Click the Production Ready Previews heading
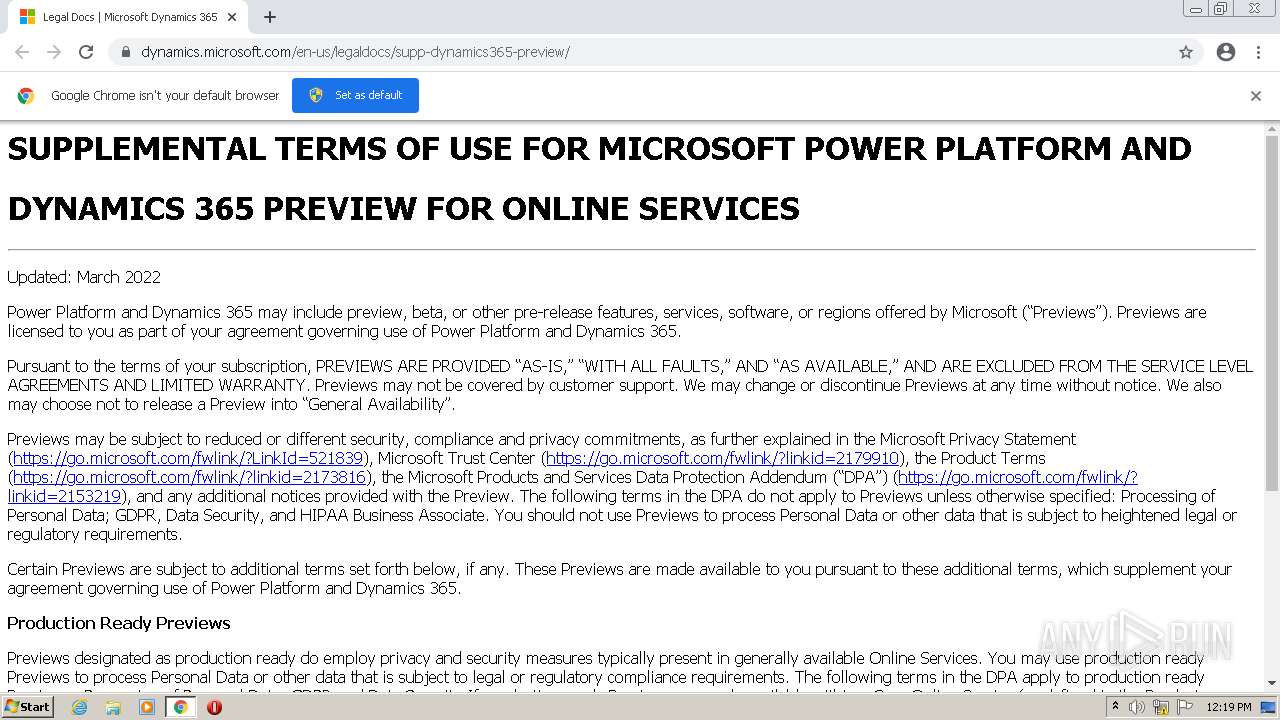The height and width of the screenshot is (720, 1280). coord(119,623)
